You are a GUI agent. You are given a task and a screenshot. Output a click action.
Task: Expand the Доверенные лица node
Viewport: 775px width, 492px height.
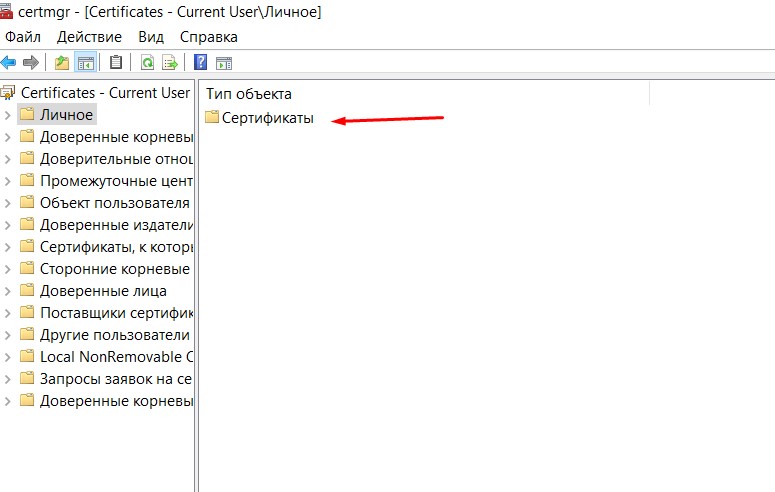tap(8, 291)
